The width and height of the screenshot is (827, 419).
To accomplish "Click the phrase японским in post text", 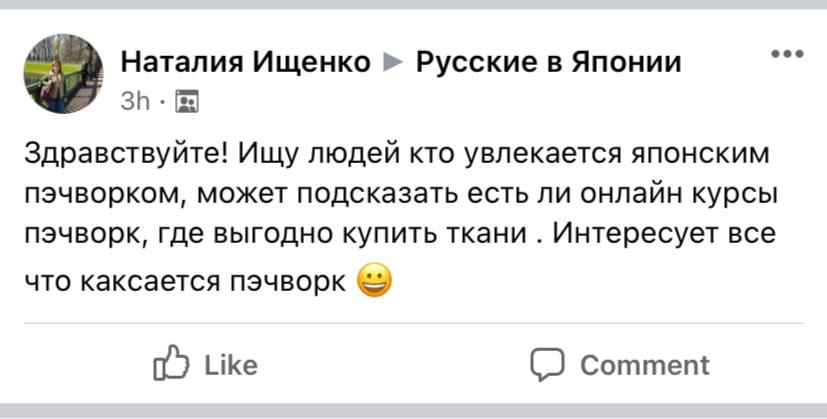I will 666,157.
